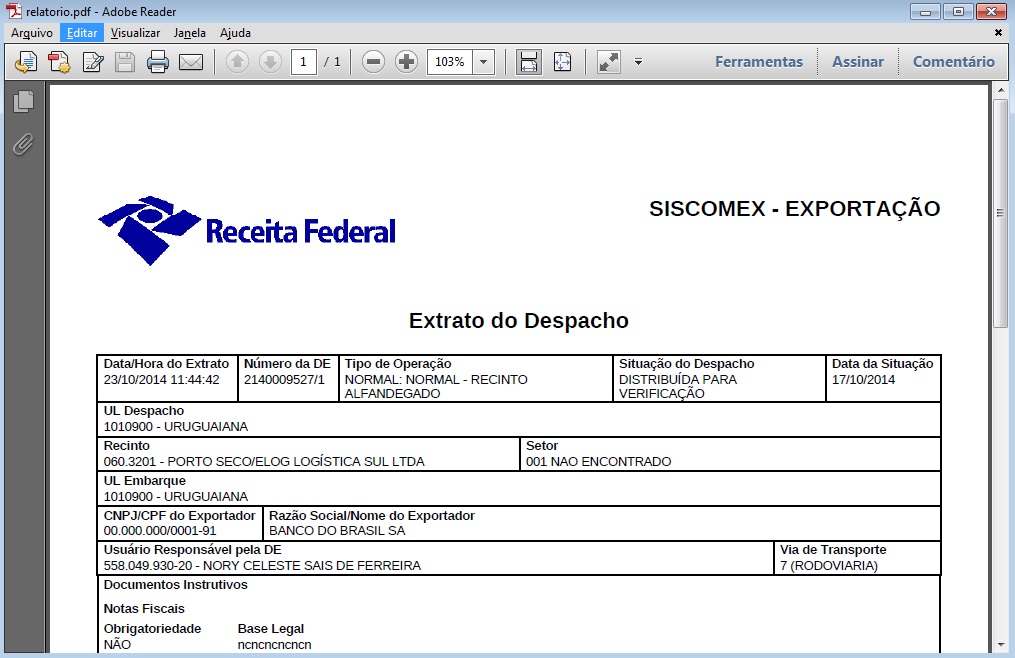Open the Ferramentas pane
Screen dimensions: 1015x658
(759, 62)
